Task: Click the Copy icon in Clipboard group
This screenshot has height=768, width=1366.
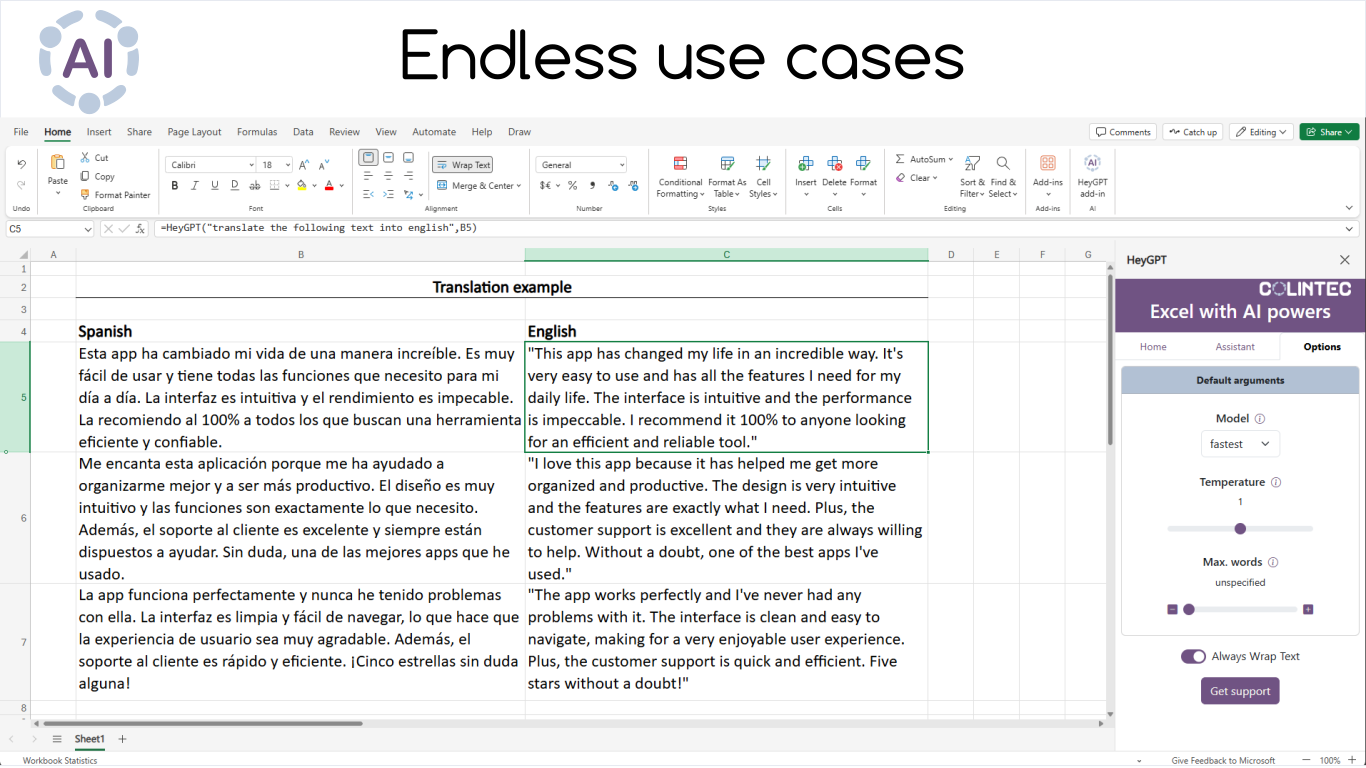Action: [x=85, y=176]
